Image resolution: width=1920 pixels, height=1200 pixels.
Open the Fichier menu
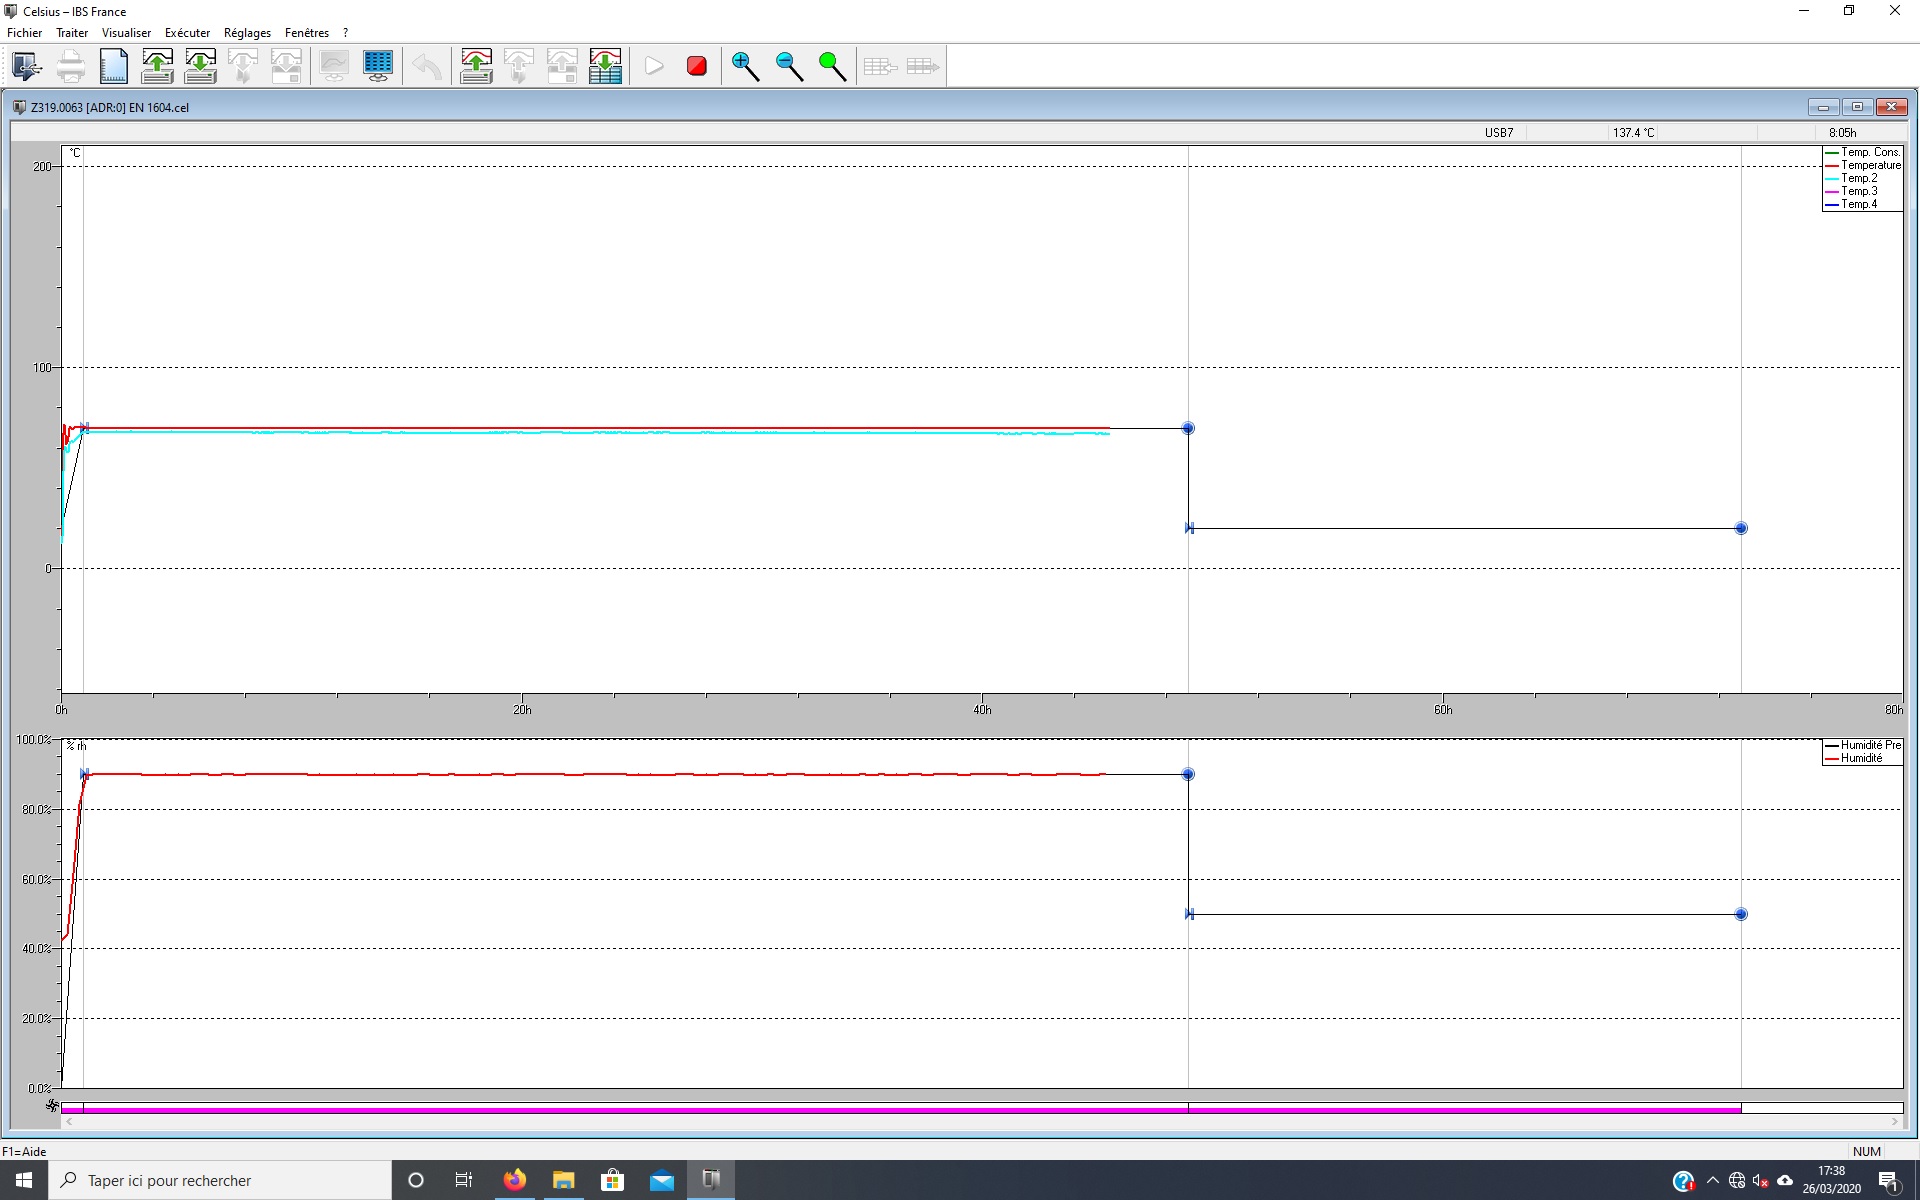(24, 33)
